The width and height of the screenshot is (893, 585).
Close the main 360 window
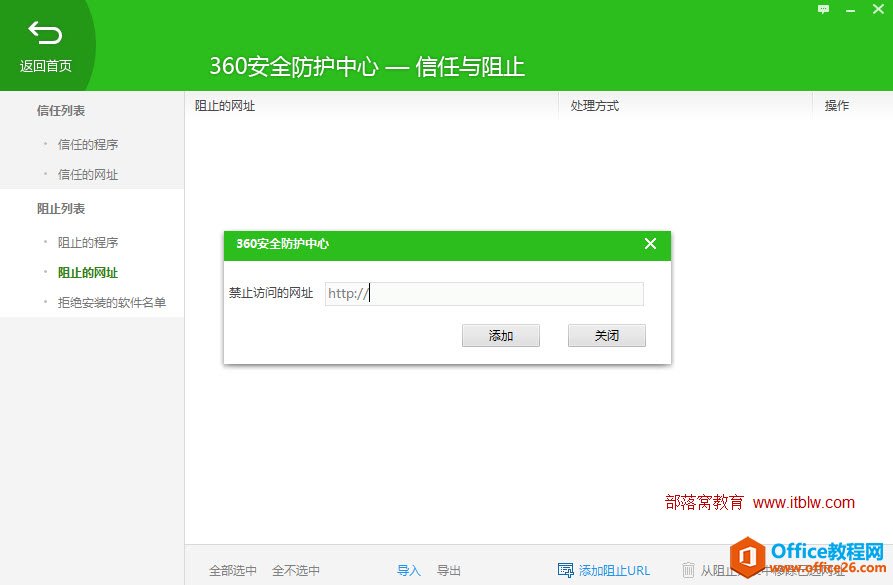tap(878, 9)
